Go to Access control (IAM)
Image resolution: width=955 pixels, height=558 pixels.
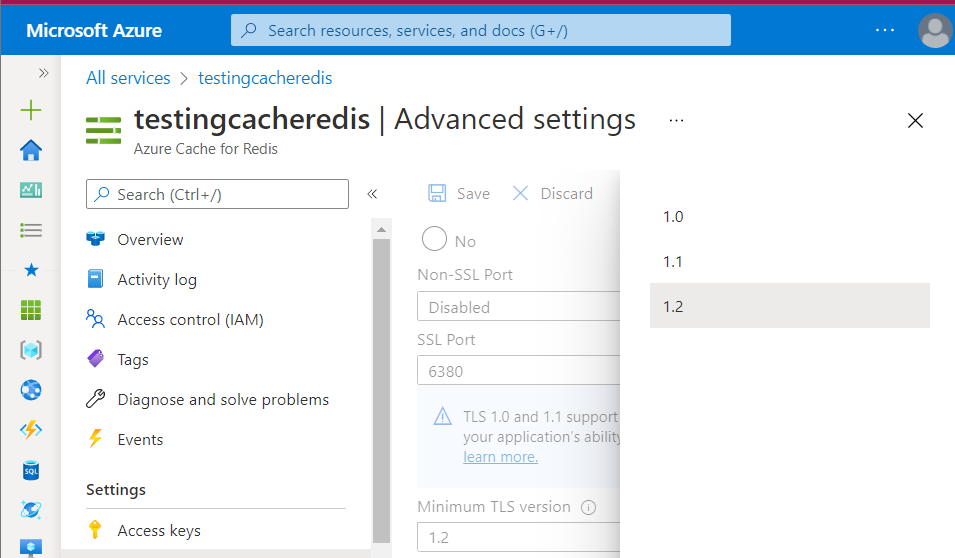[x=190, y=320]
